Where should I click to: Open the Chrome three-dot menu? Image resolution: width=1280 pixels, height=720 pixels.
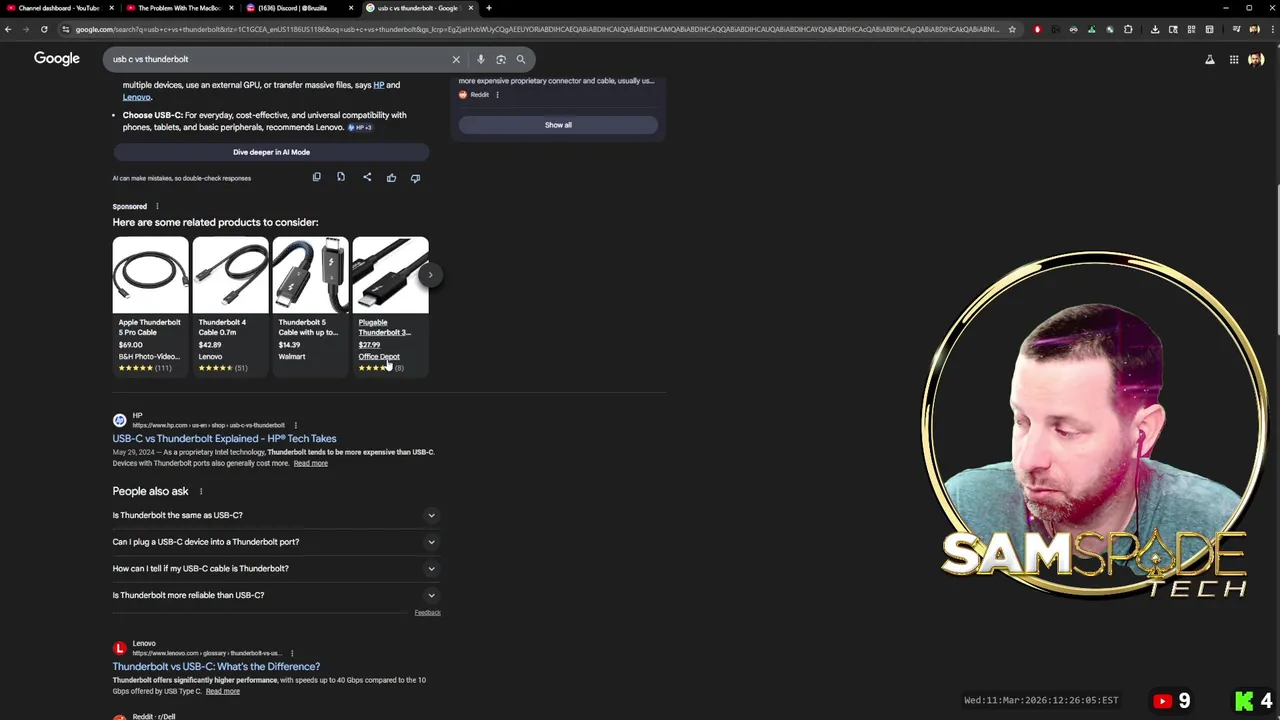tap(1271, 29)
